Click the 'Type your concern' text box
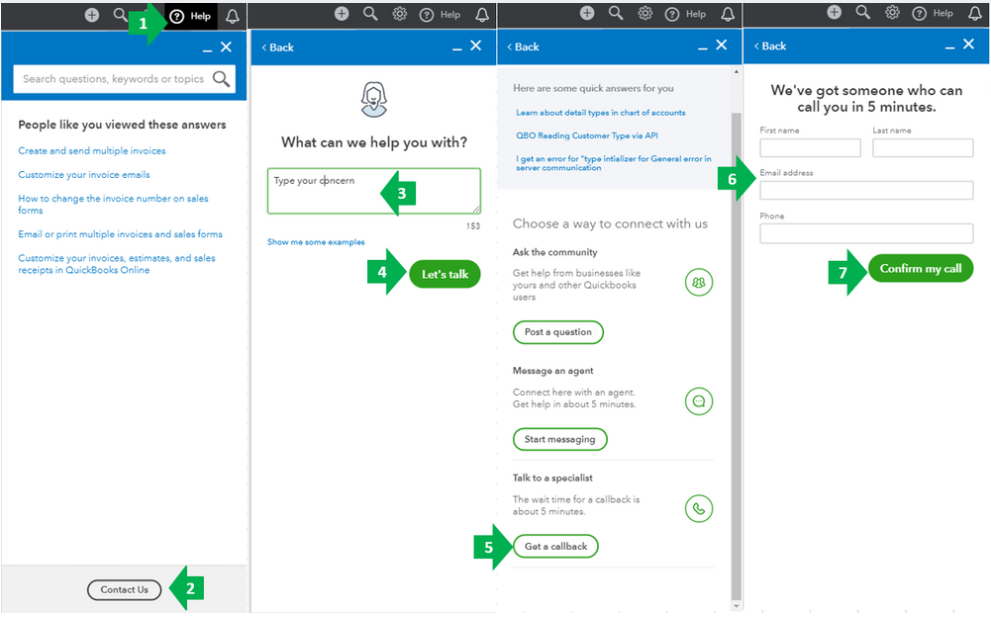Screen dimensions: 991x619 click(374, 191)
